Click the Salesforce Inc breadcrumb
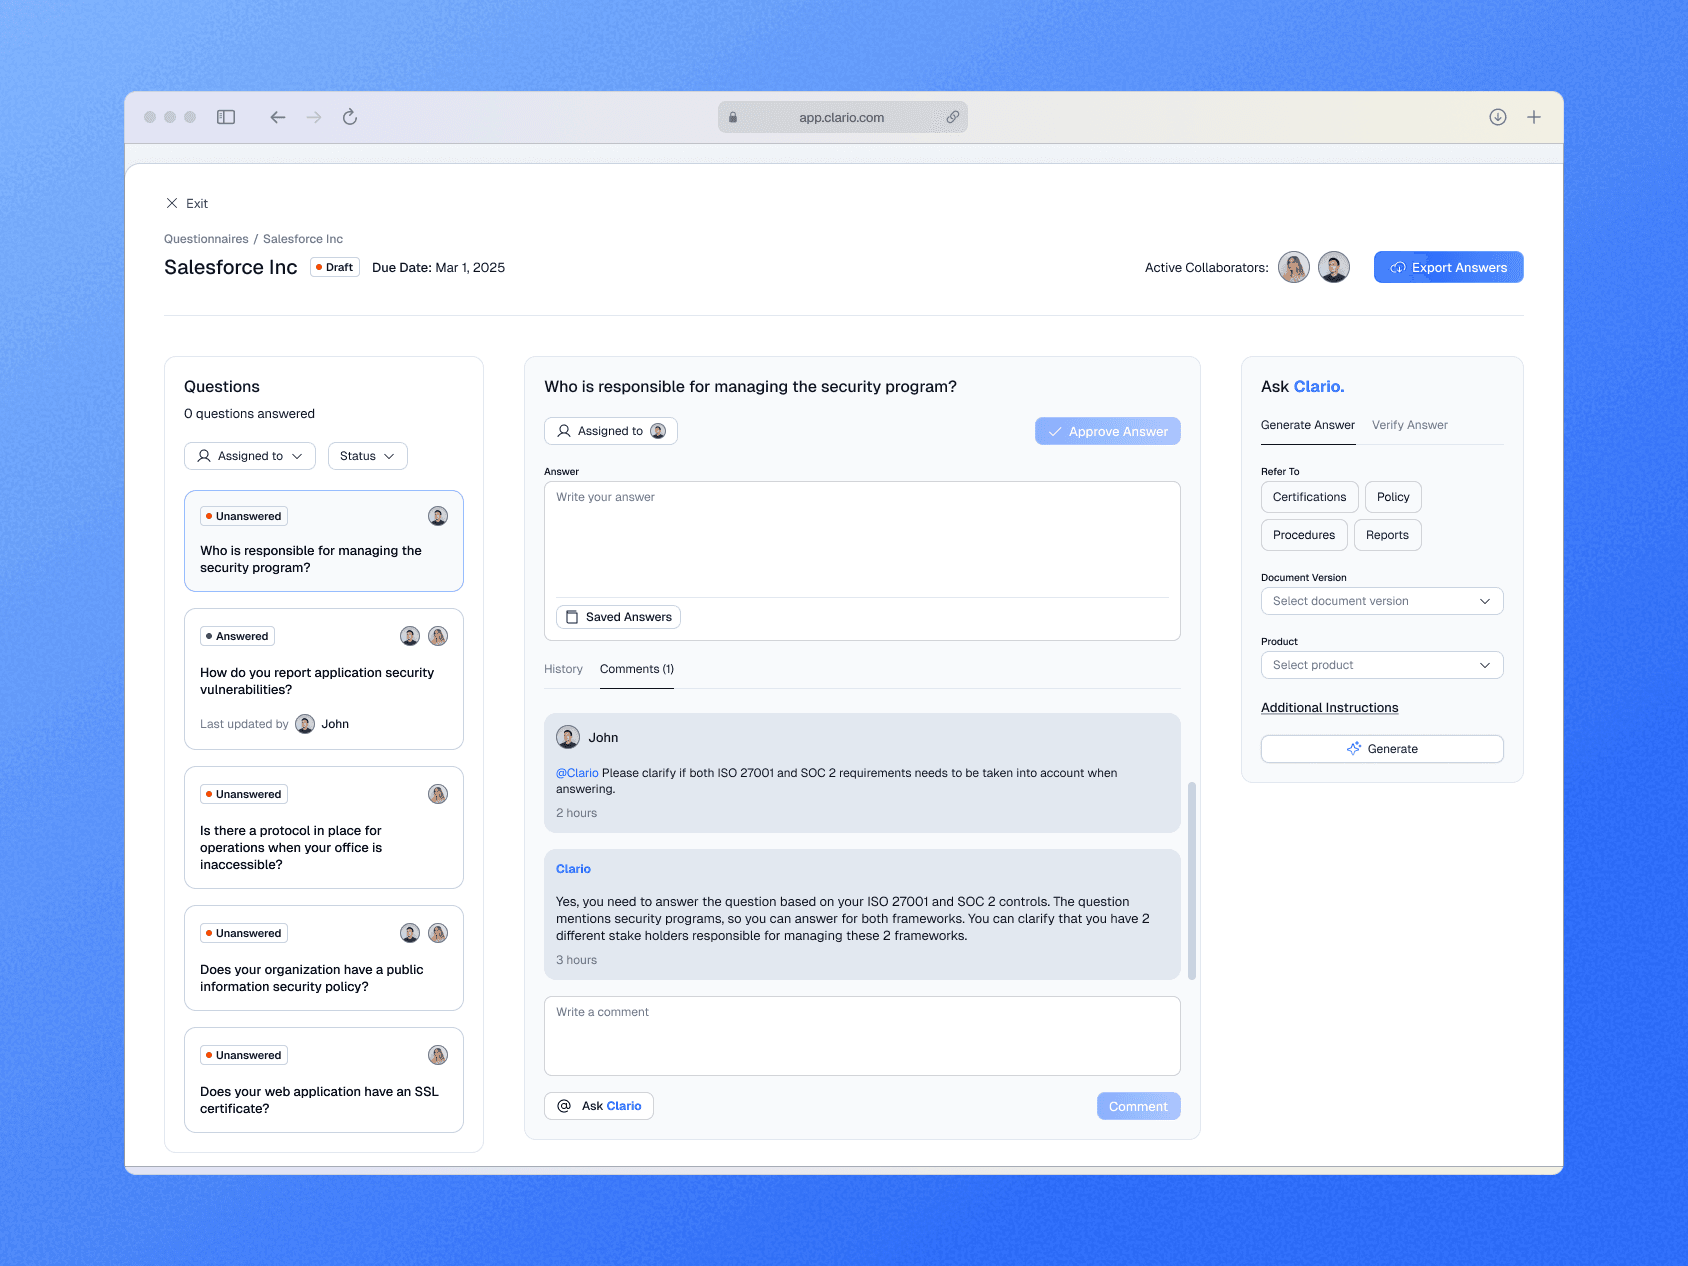This screenshot has height=1266, width=1688. pyautogui.click(x=303, y=239)
